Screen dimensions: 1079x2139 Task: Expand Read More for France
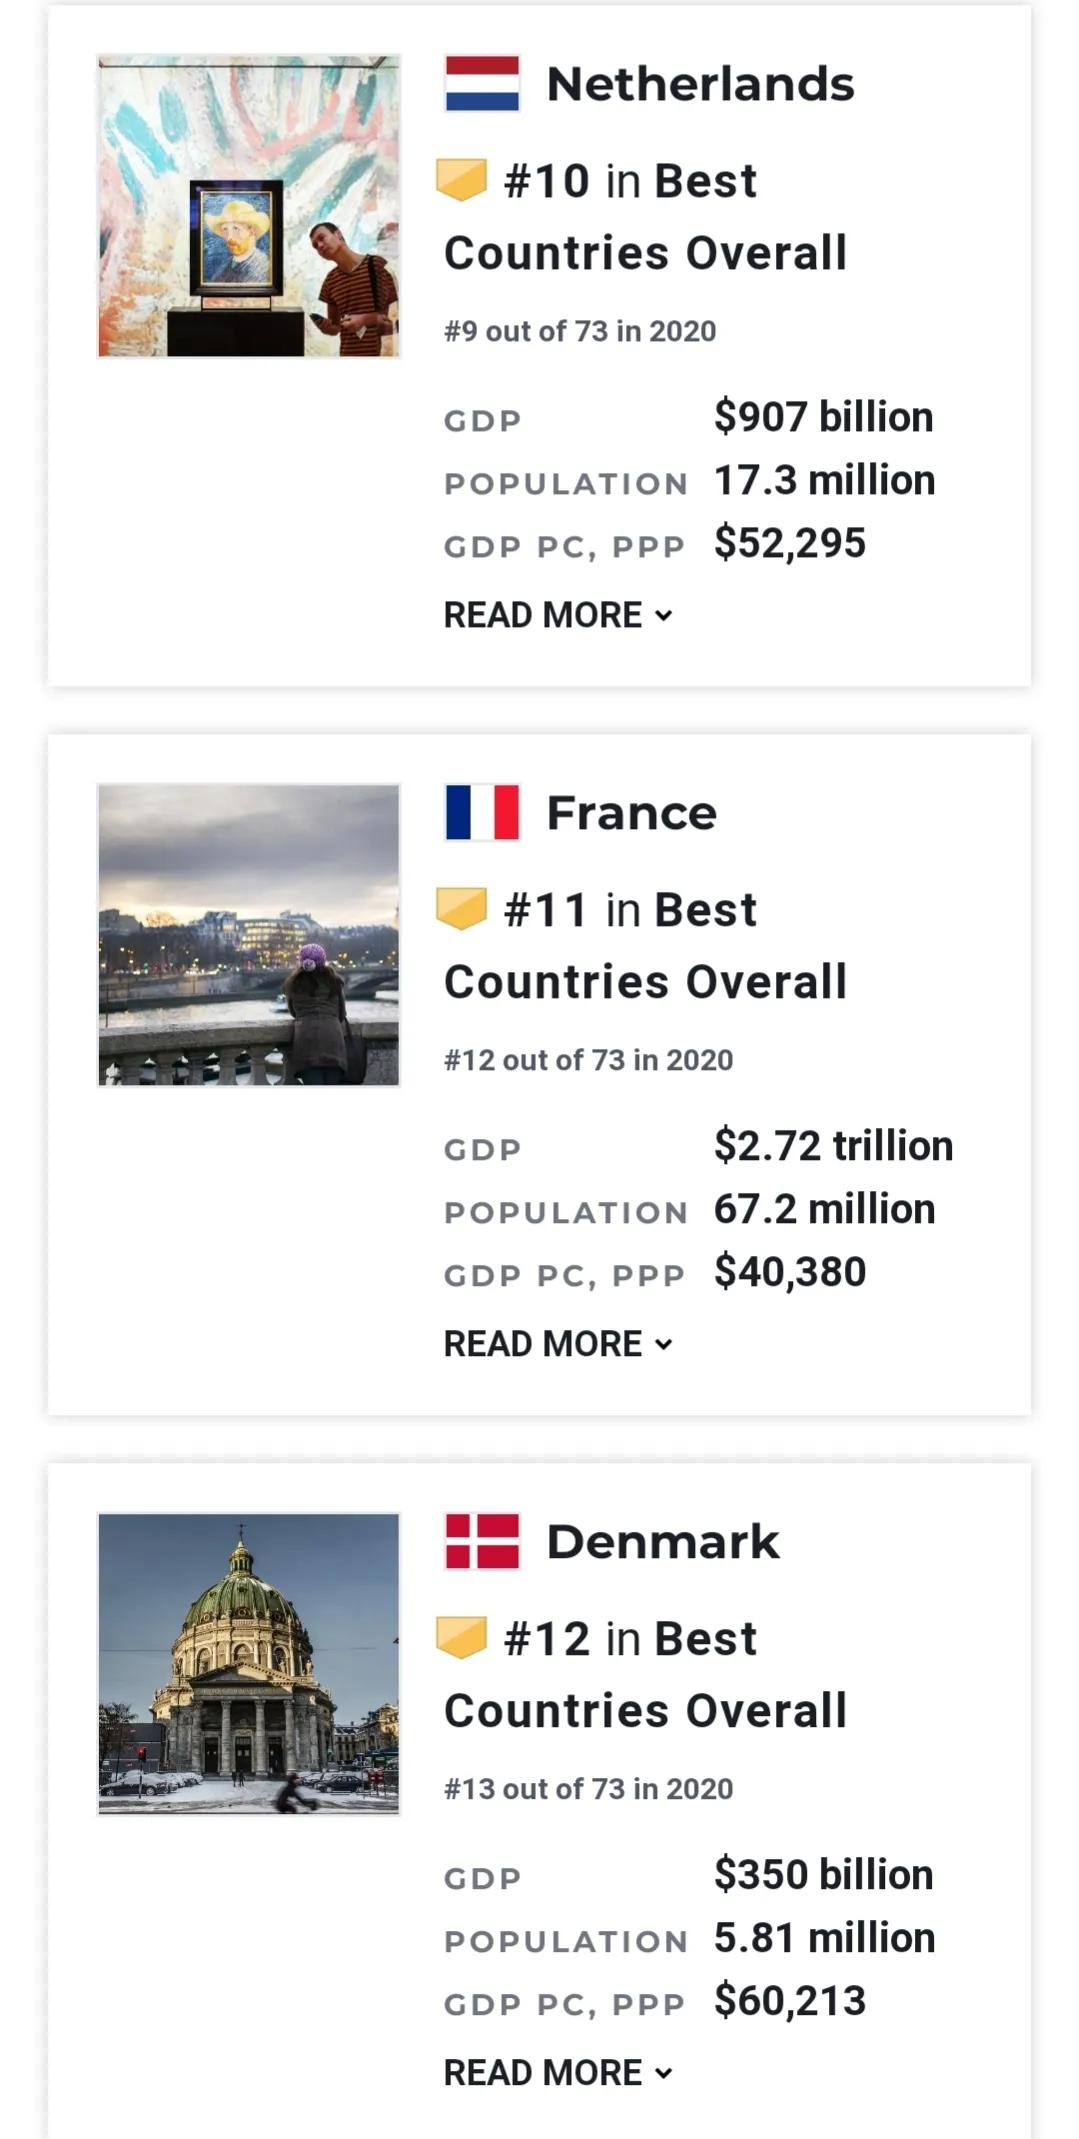pos(558,1344)
